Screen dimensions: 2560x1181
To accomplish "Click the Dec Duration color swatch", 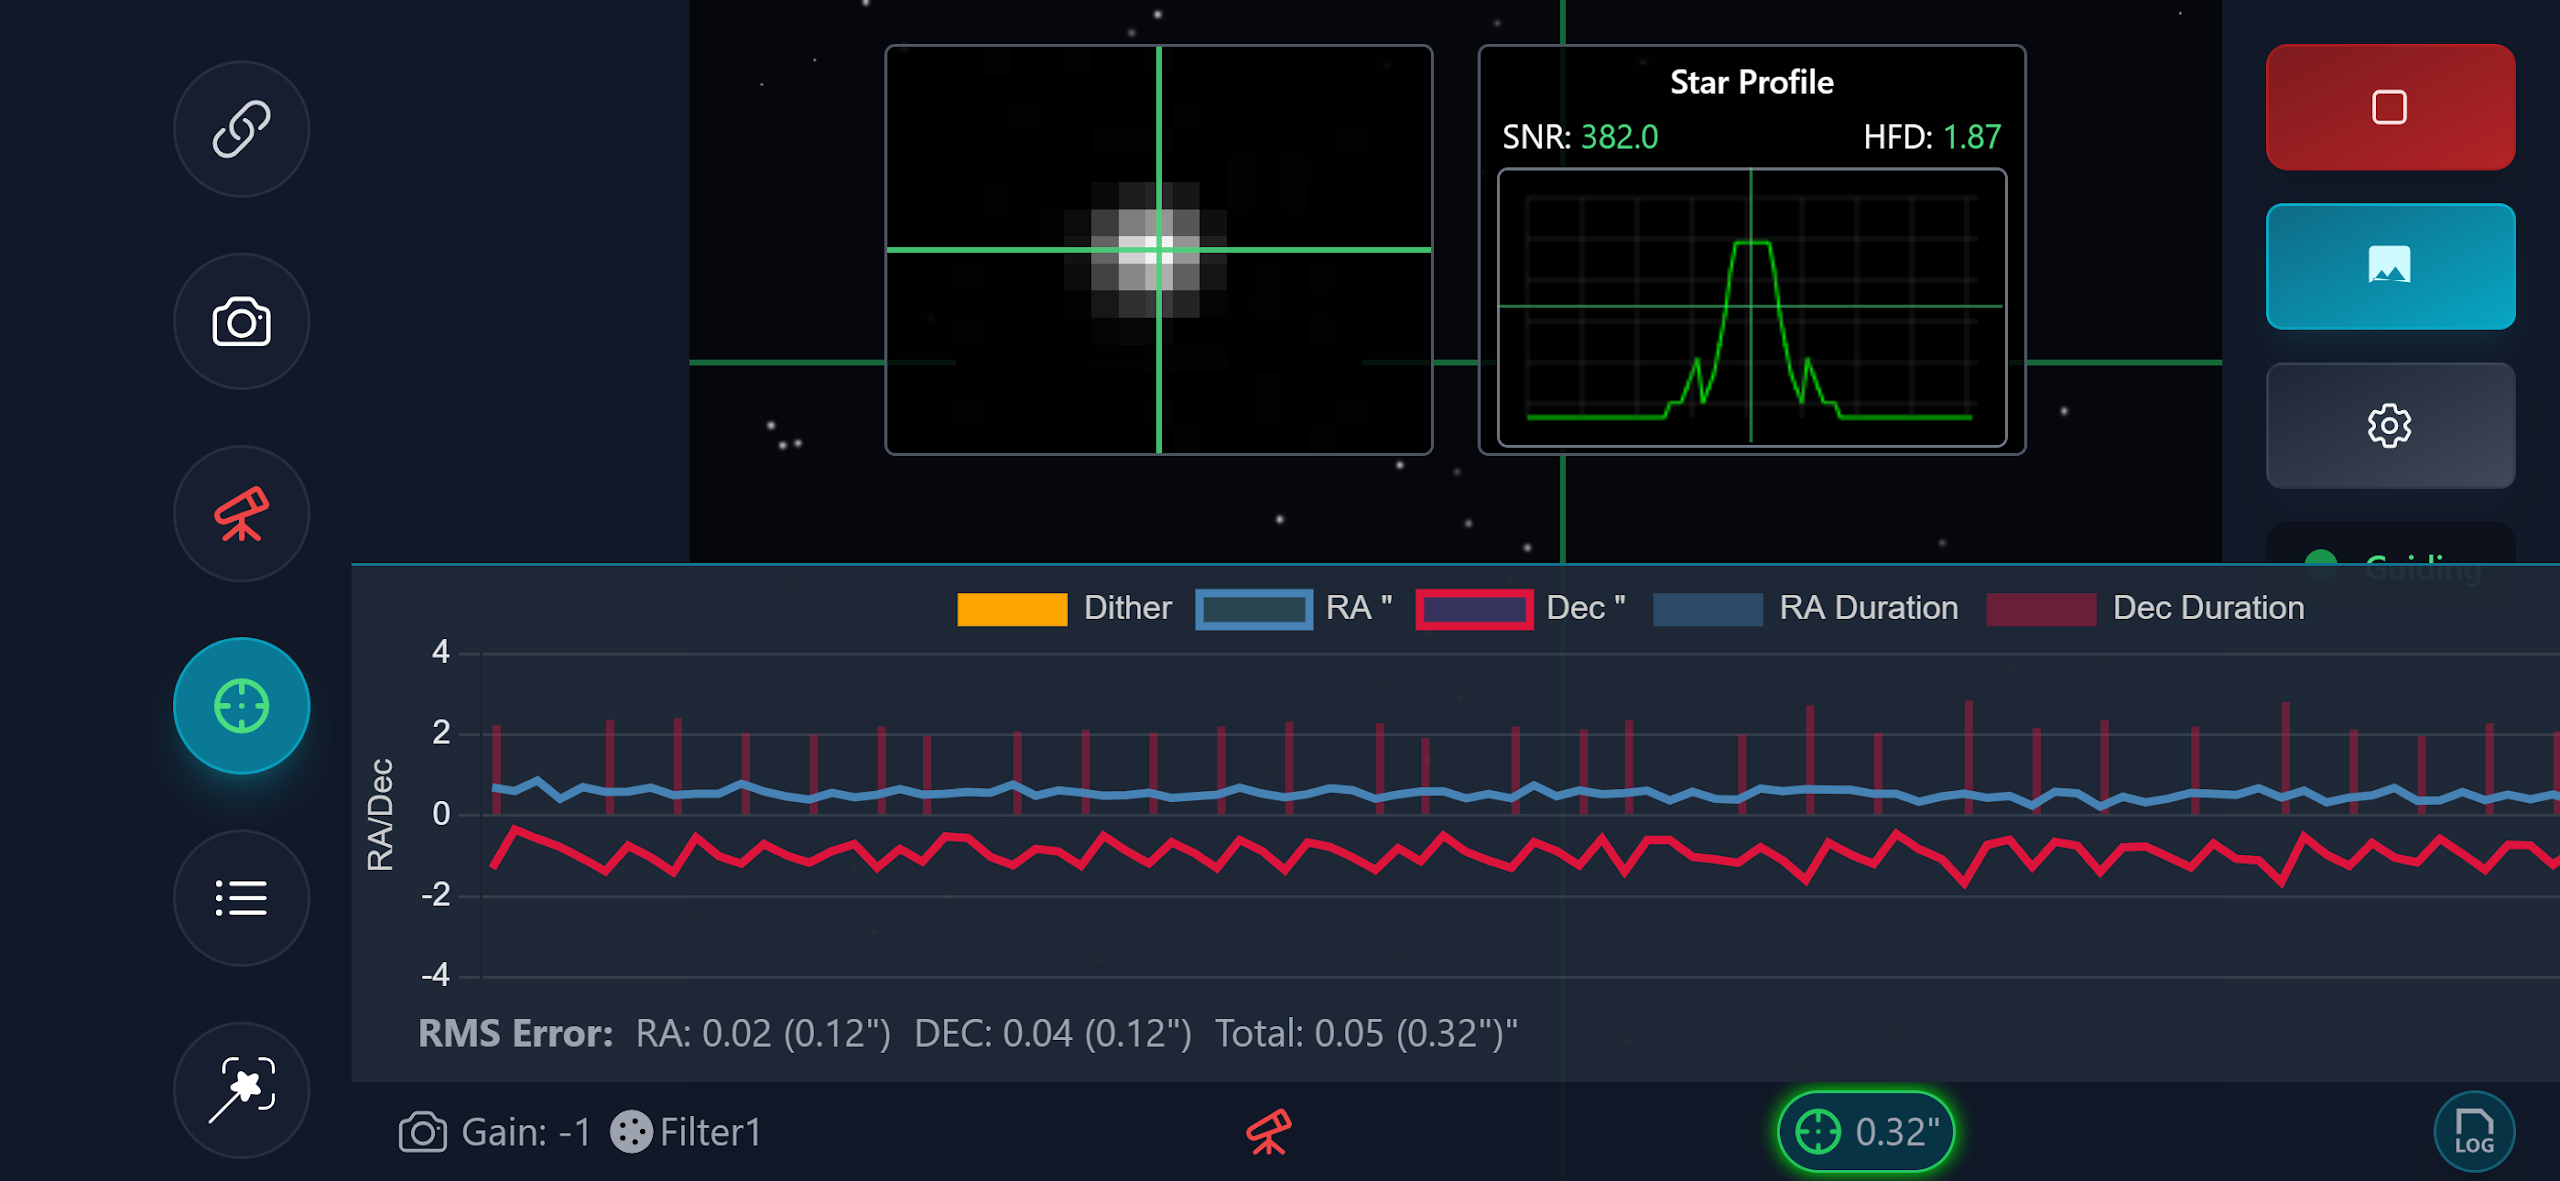I will tap(2040, 609).
